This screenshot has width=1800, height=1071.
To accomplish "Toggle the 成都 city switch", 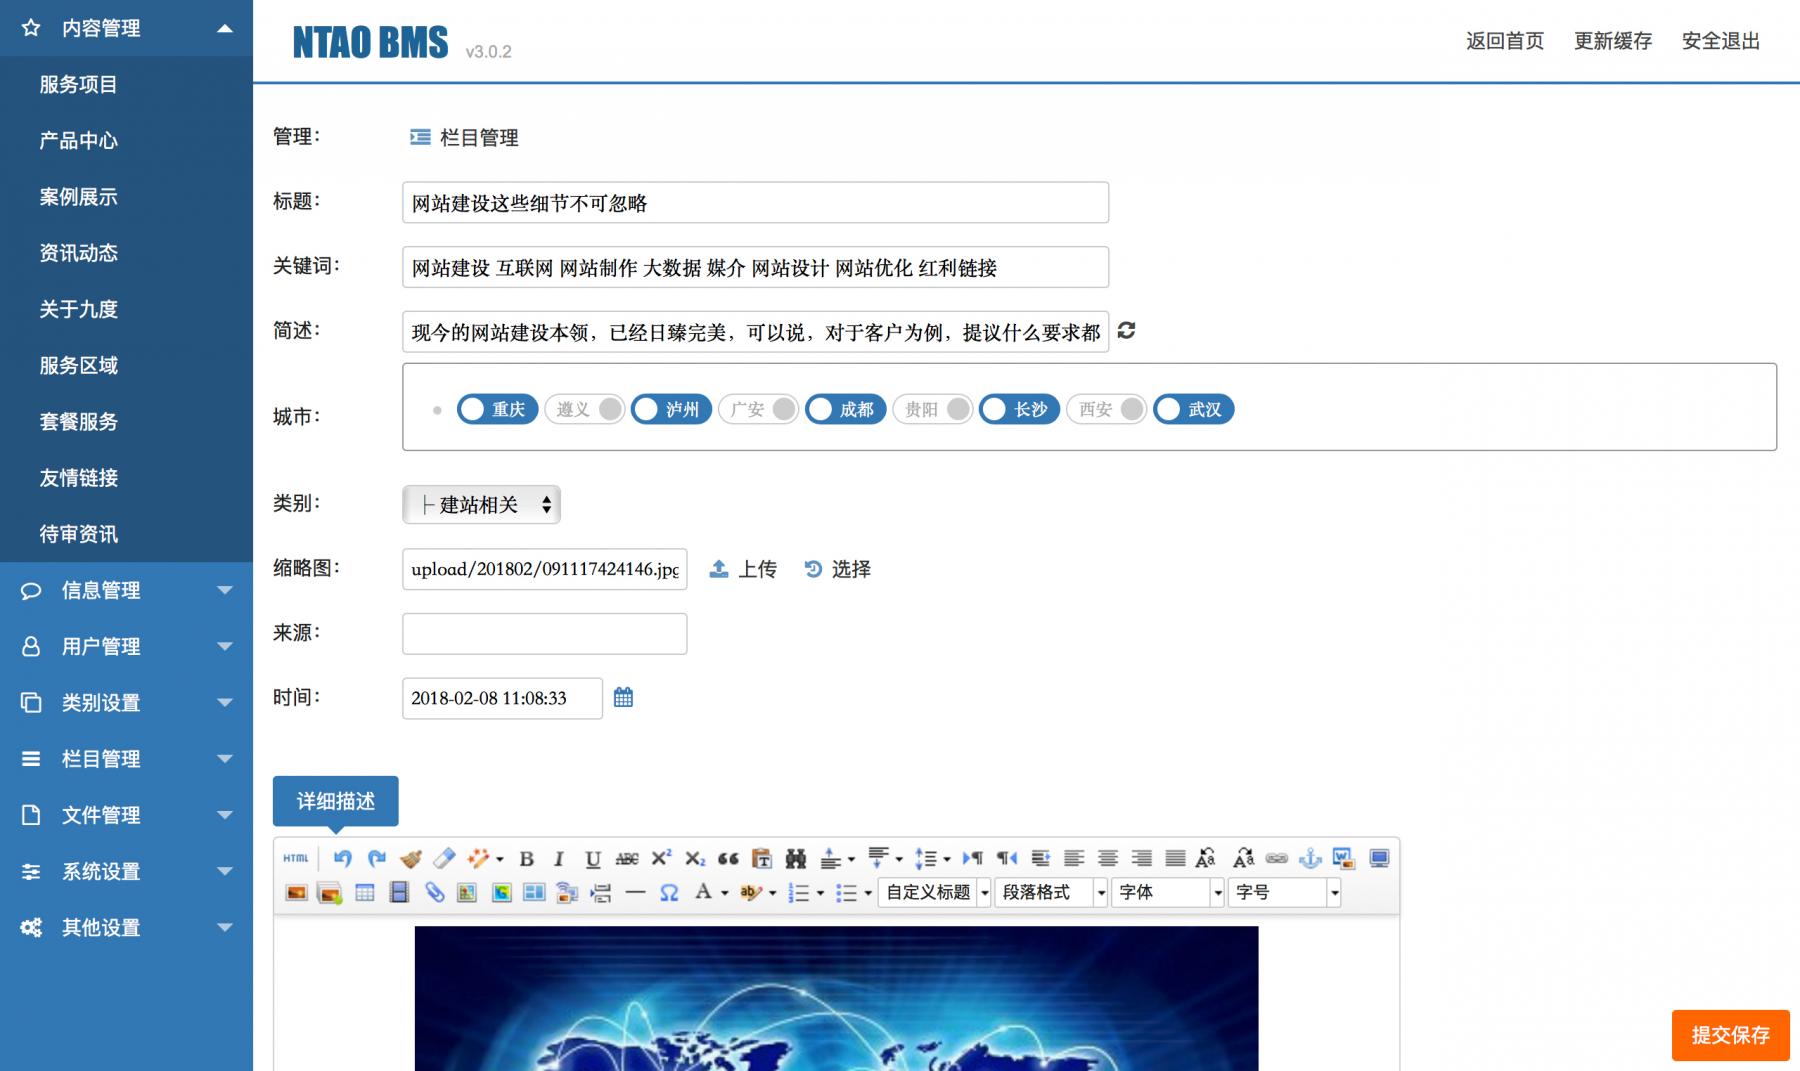I will click(x=846, y=409).
